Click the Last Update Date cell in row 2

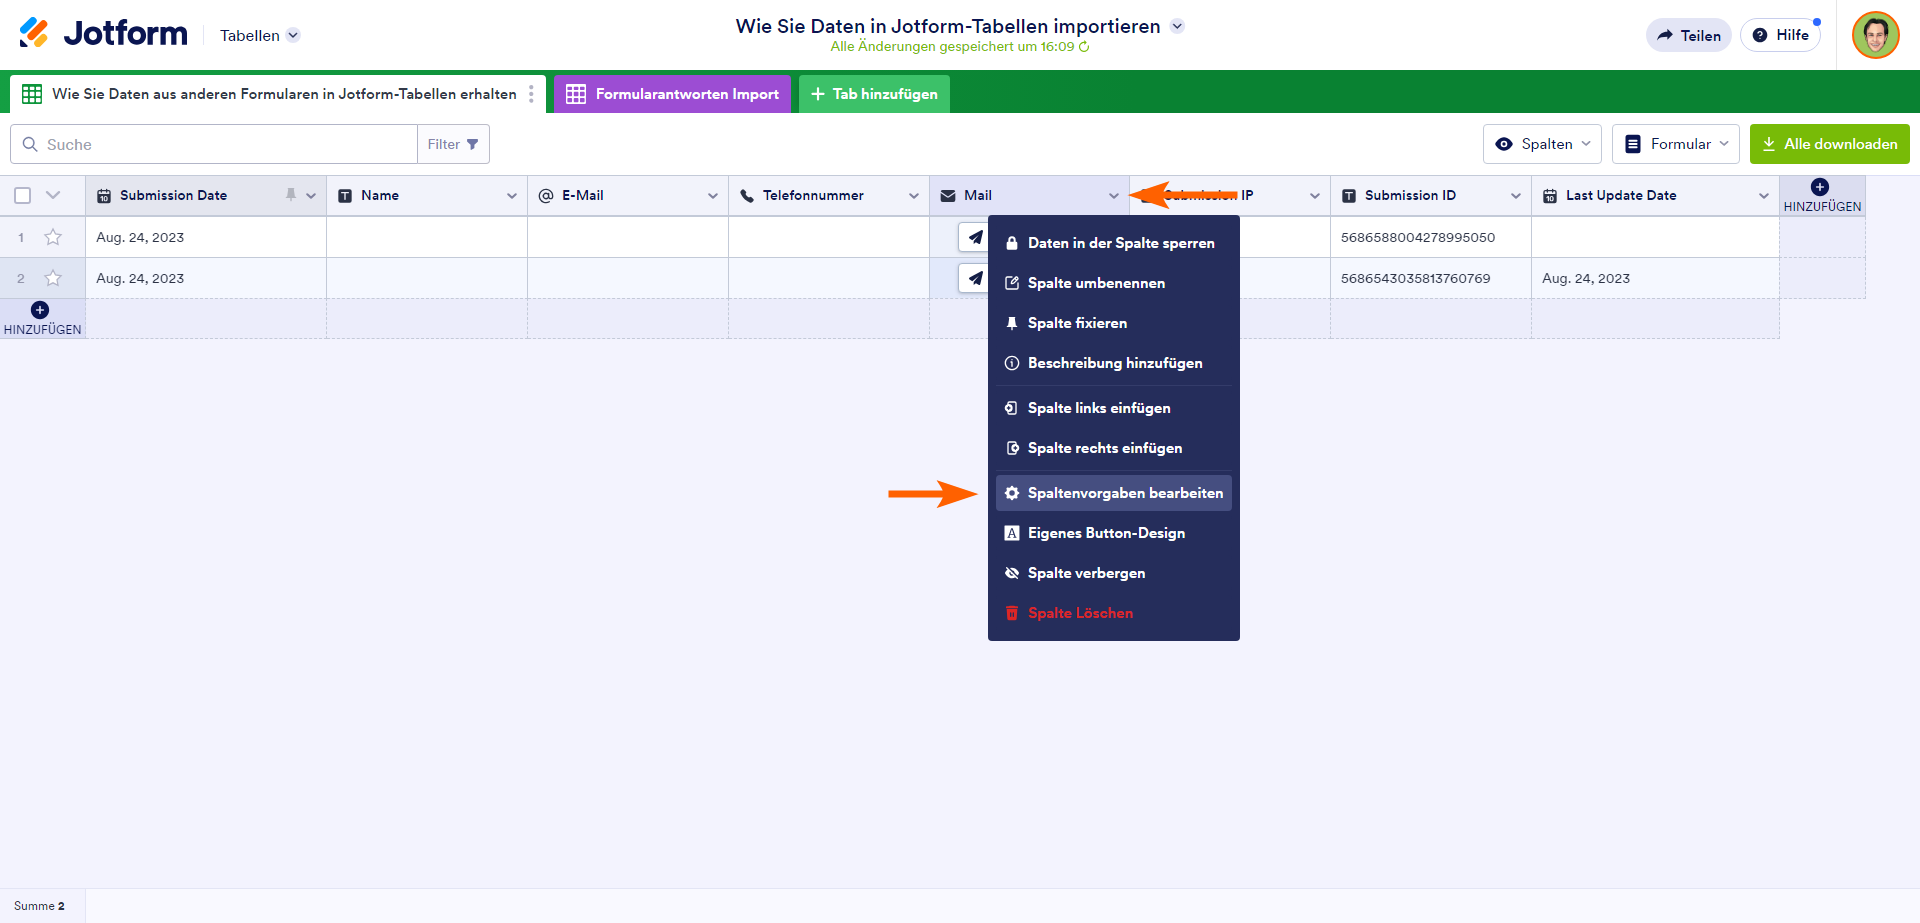point(1655,278)
